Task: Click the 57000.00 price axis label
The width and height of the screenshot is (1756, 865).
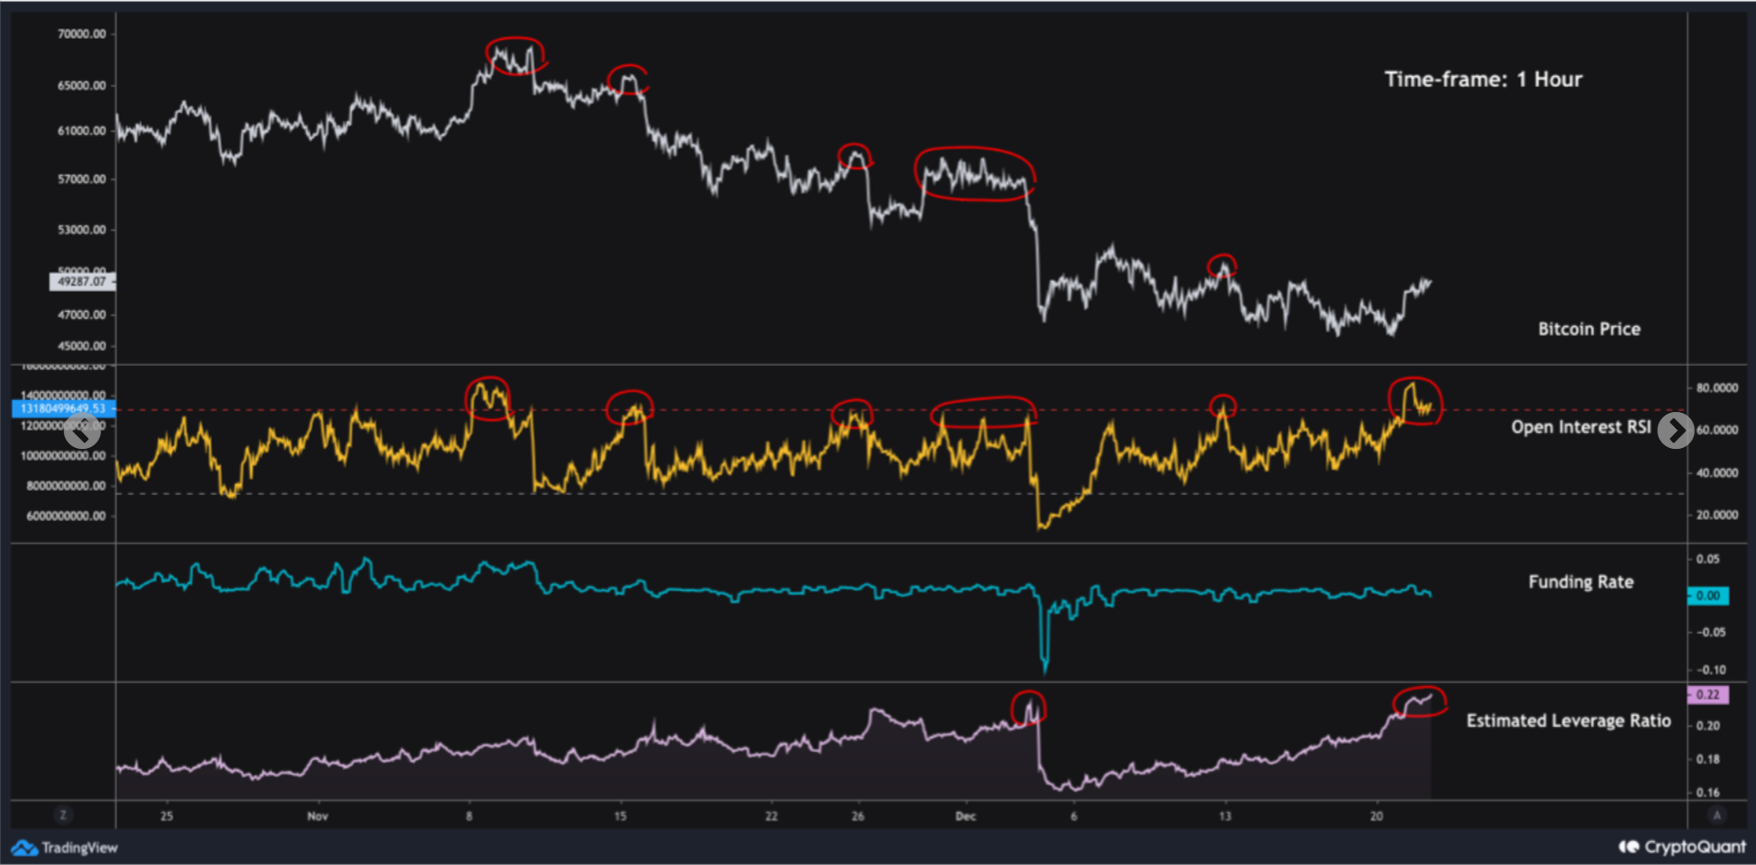Action: click(81, 180)
